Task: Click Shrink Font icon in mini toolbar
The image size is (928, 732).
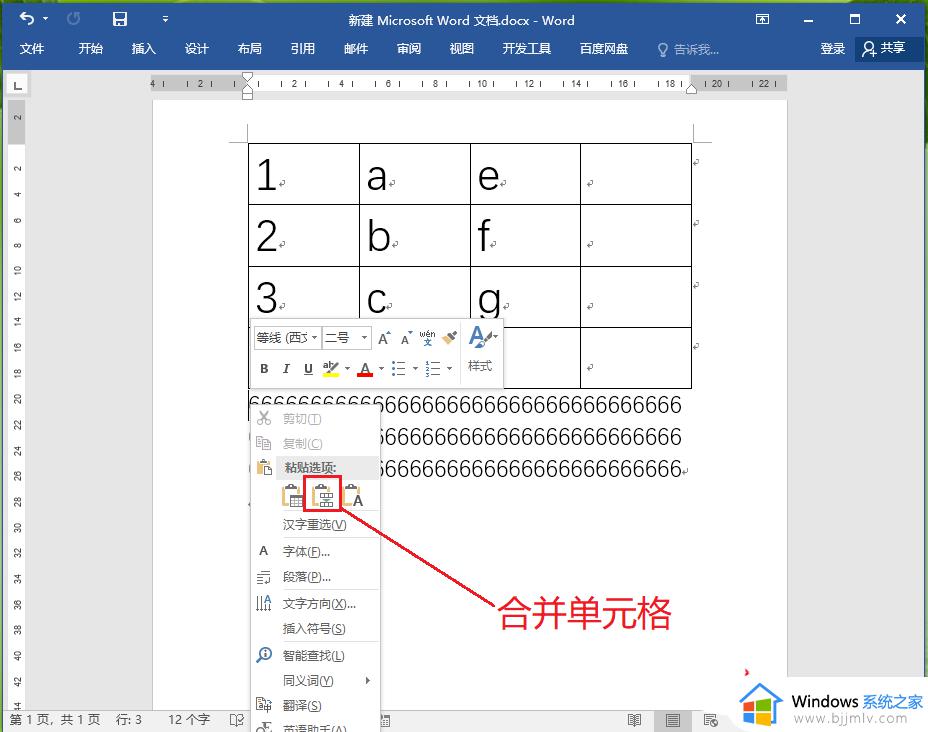Action: pos(406,338)
